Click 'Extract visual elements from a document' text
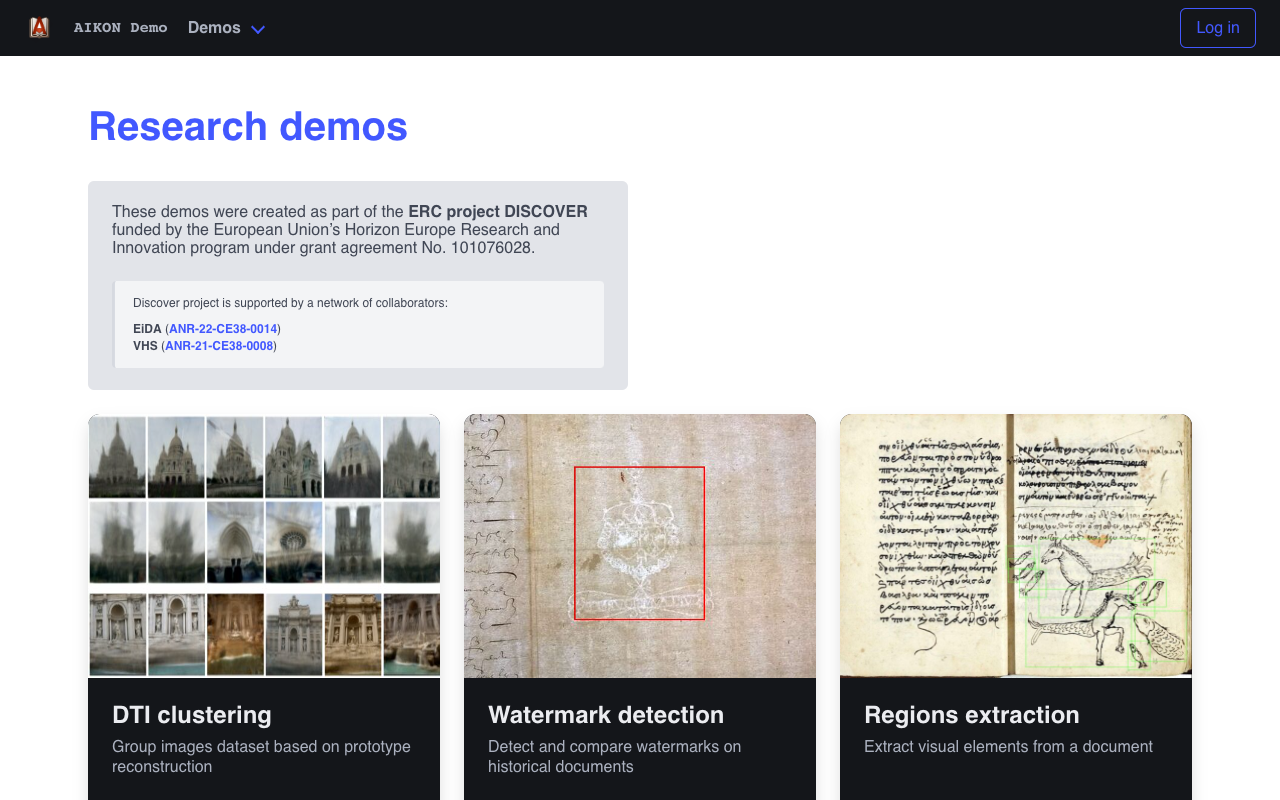Screen dimensions: 1280x800 coord(1008,747)
